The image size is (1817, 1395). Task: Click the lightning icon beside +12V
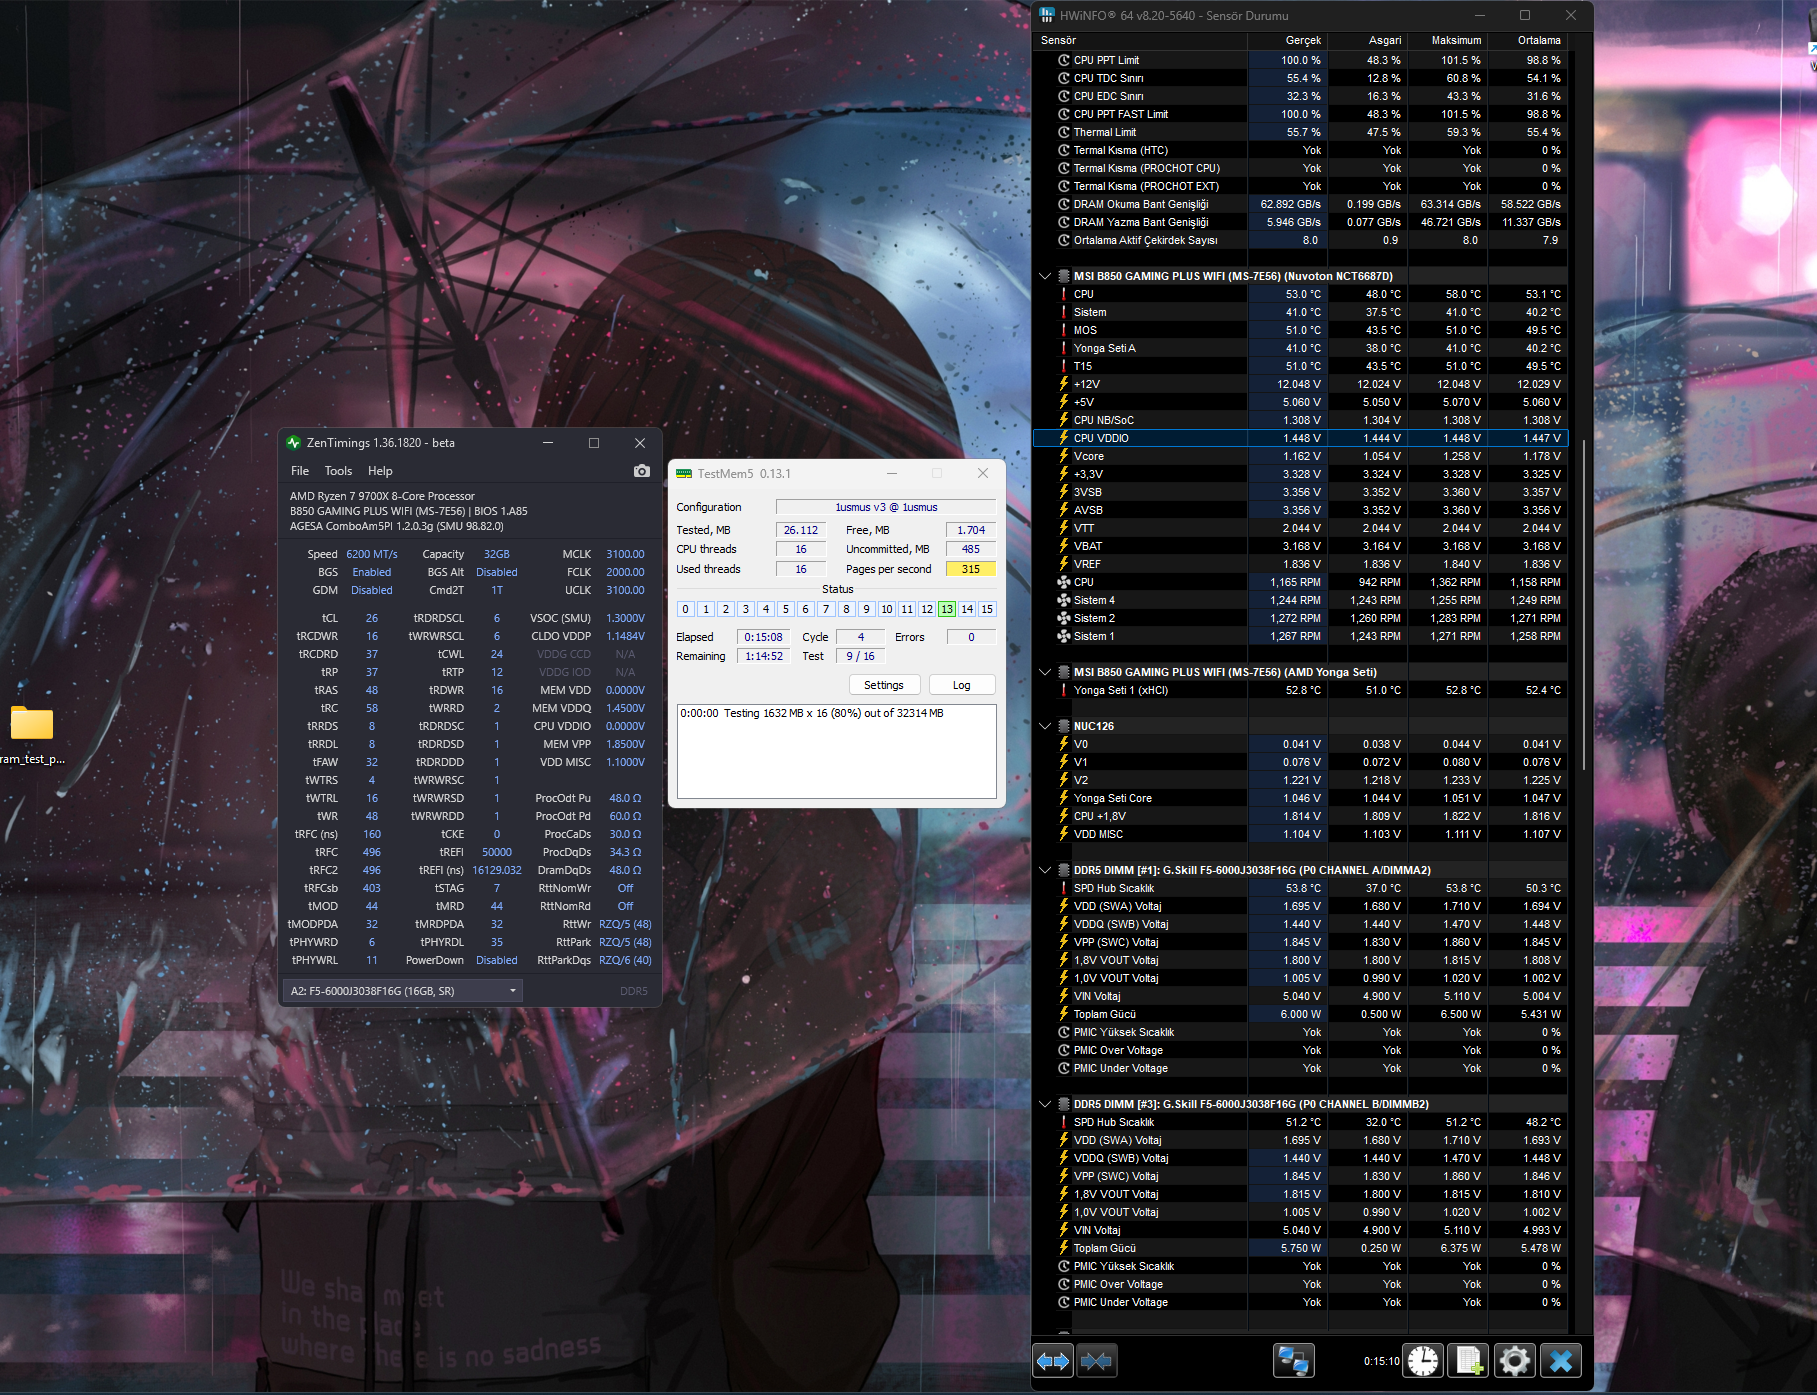[1064, 384]
